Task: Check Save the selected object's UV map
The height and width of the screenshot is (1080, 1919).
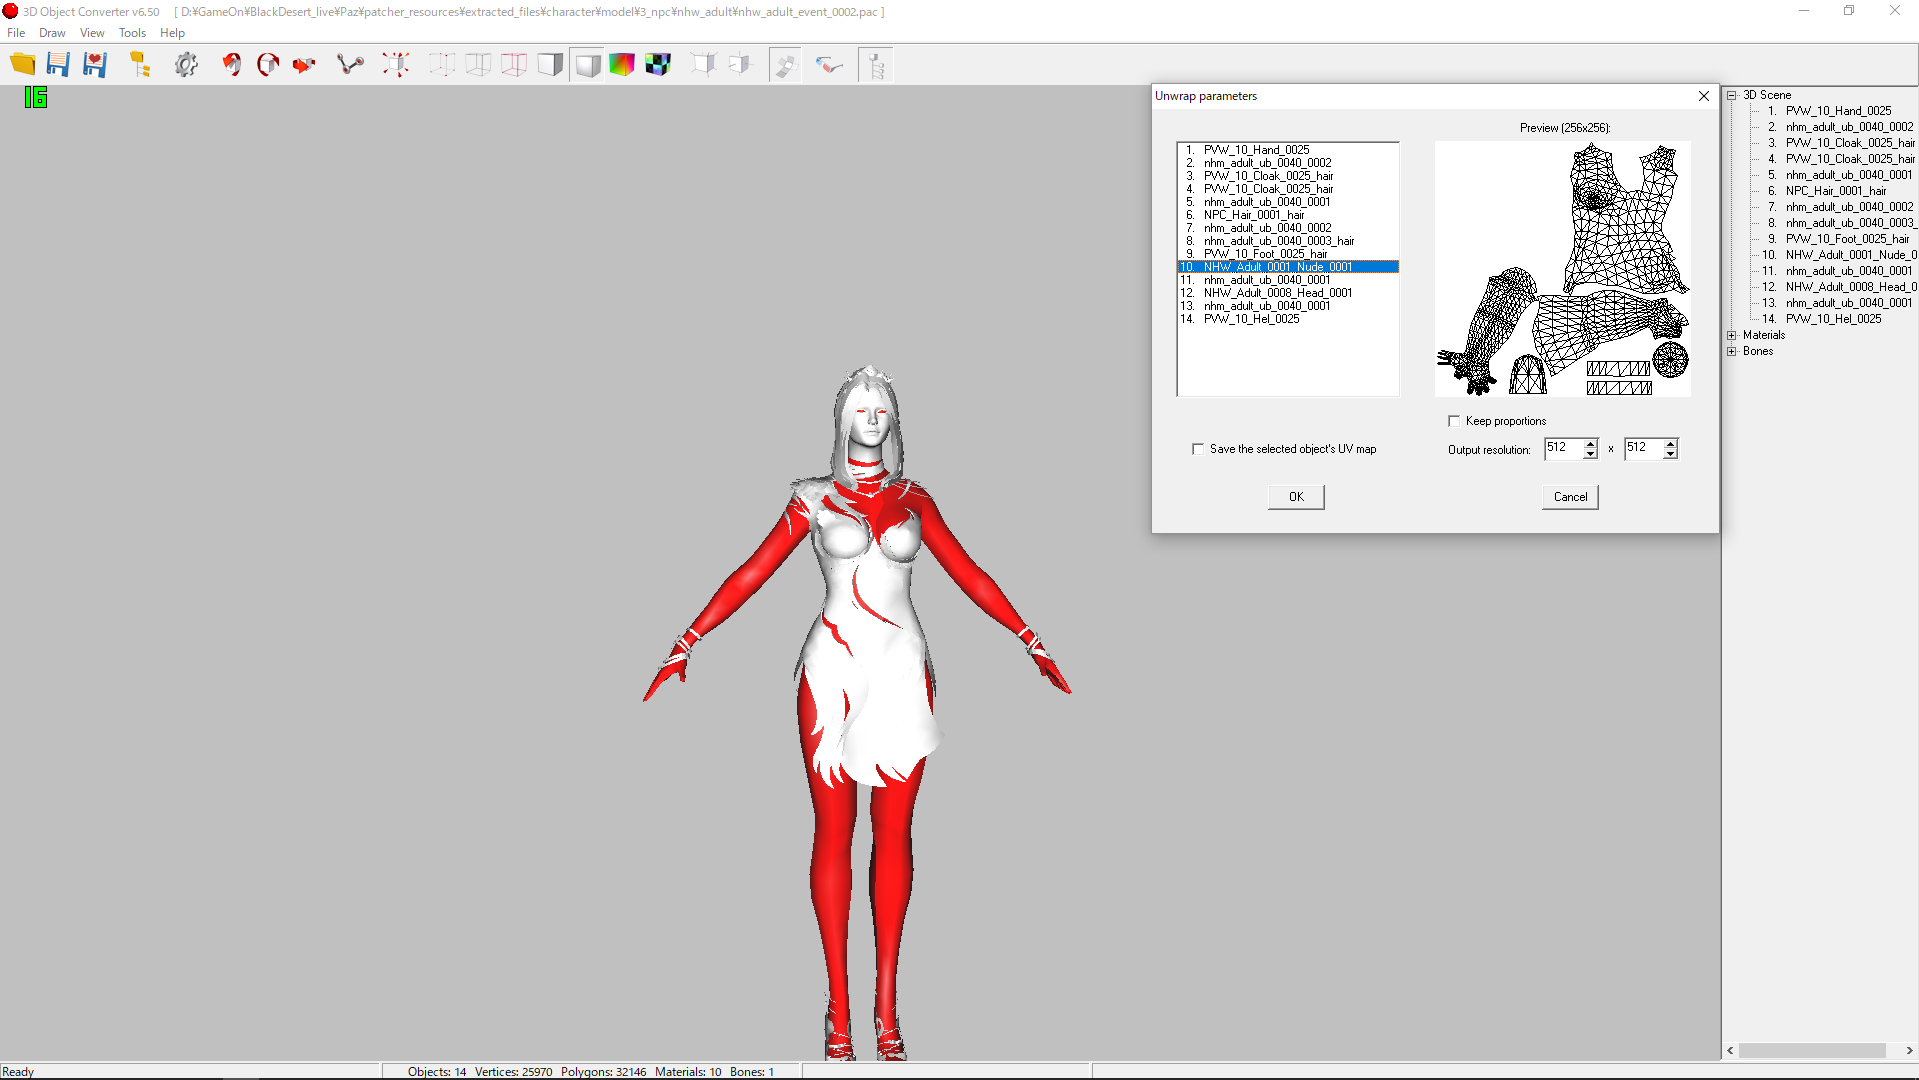Action: (x=1198, y=449)
